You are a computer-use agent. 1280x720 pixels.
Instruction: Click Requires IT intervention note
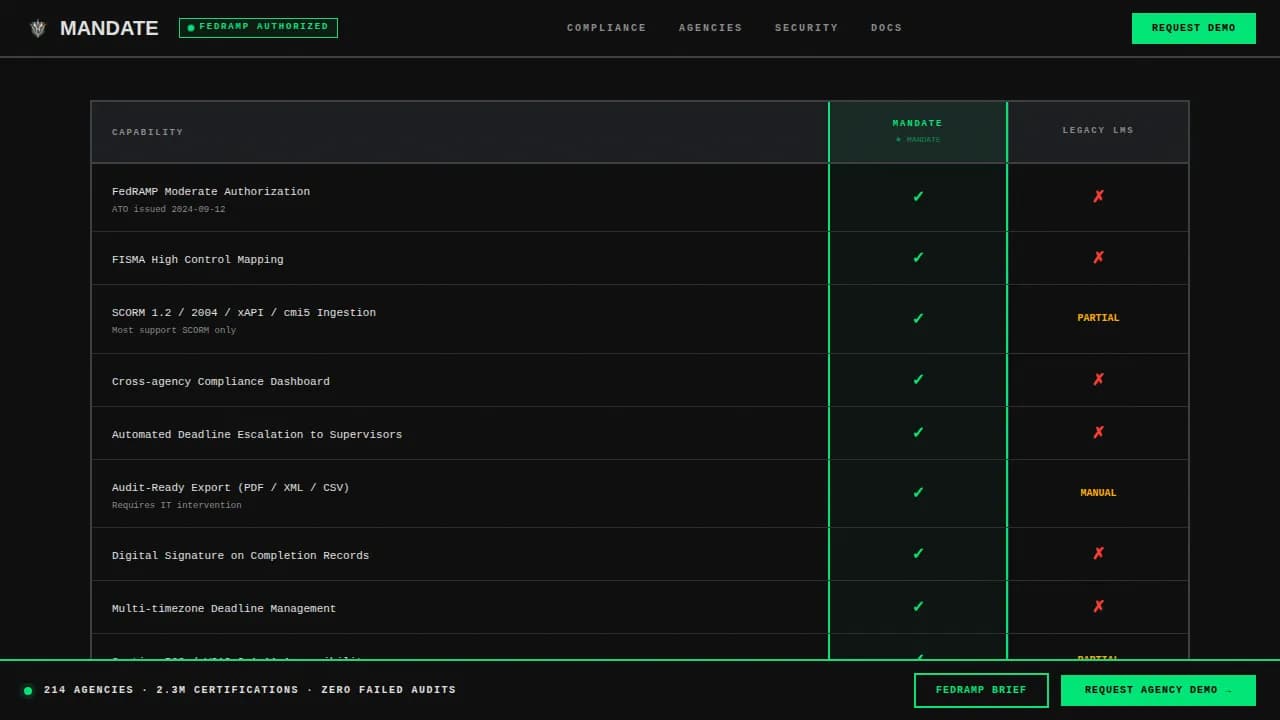(x=176, y=506)
